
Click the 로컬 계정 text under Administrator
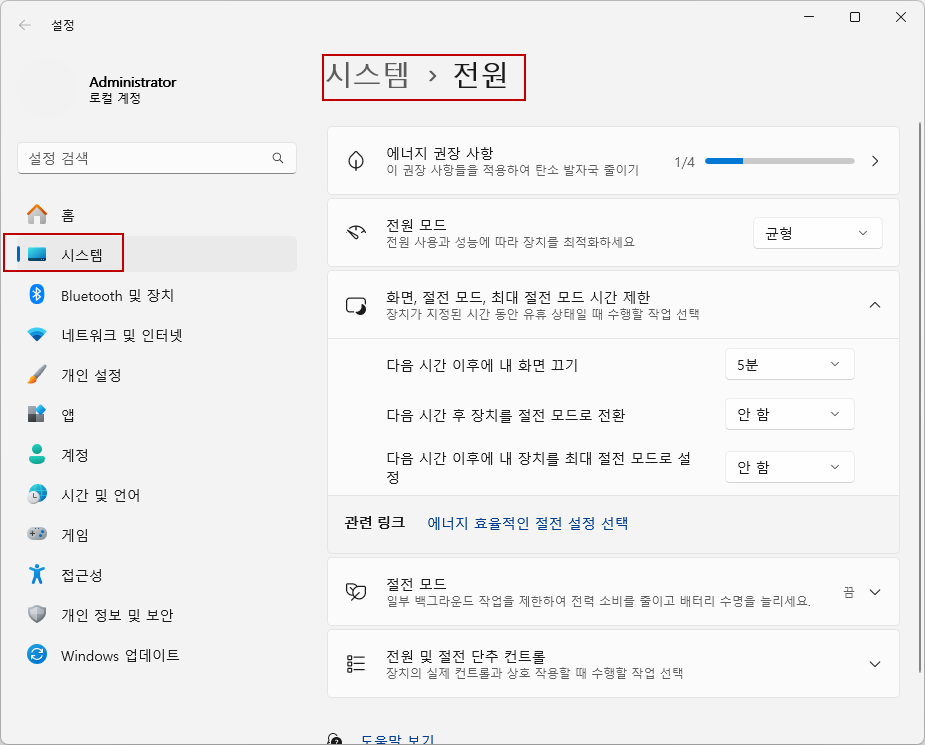coord(115,98)
